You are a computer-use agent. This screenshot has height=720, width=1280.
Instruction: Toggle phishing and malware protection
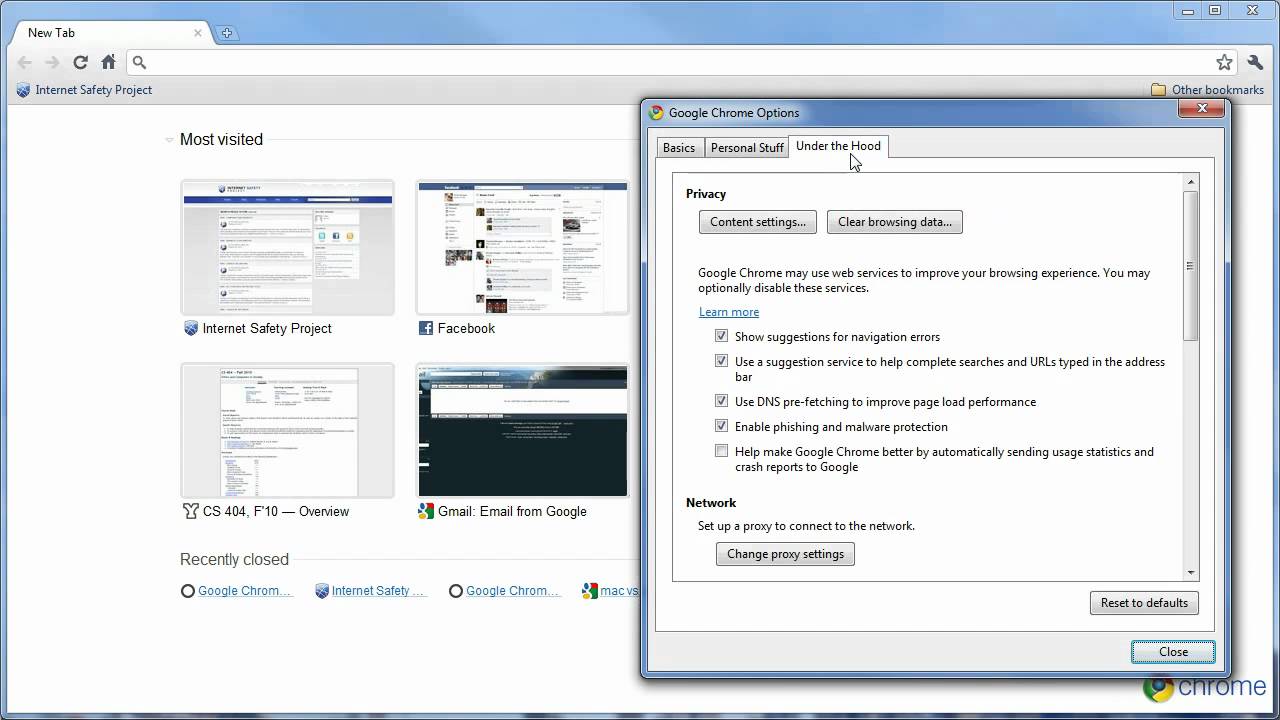pyautogui.click(x=721, y=426)
